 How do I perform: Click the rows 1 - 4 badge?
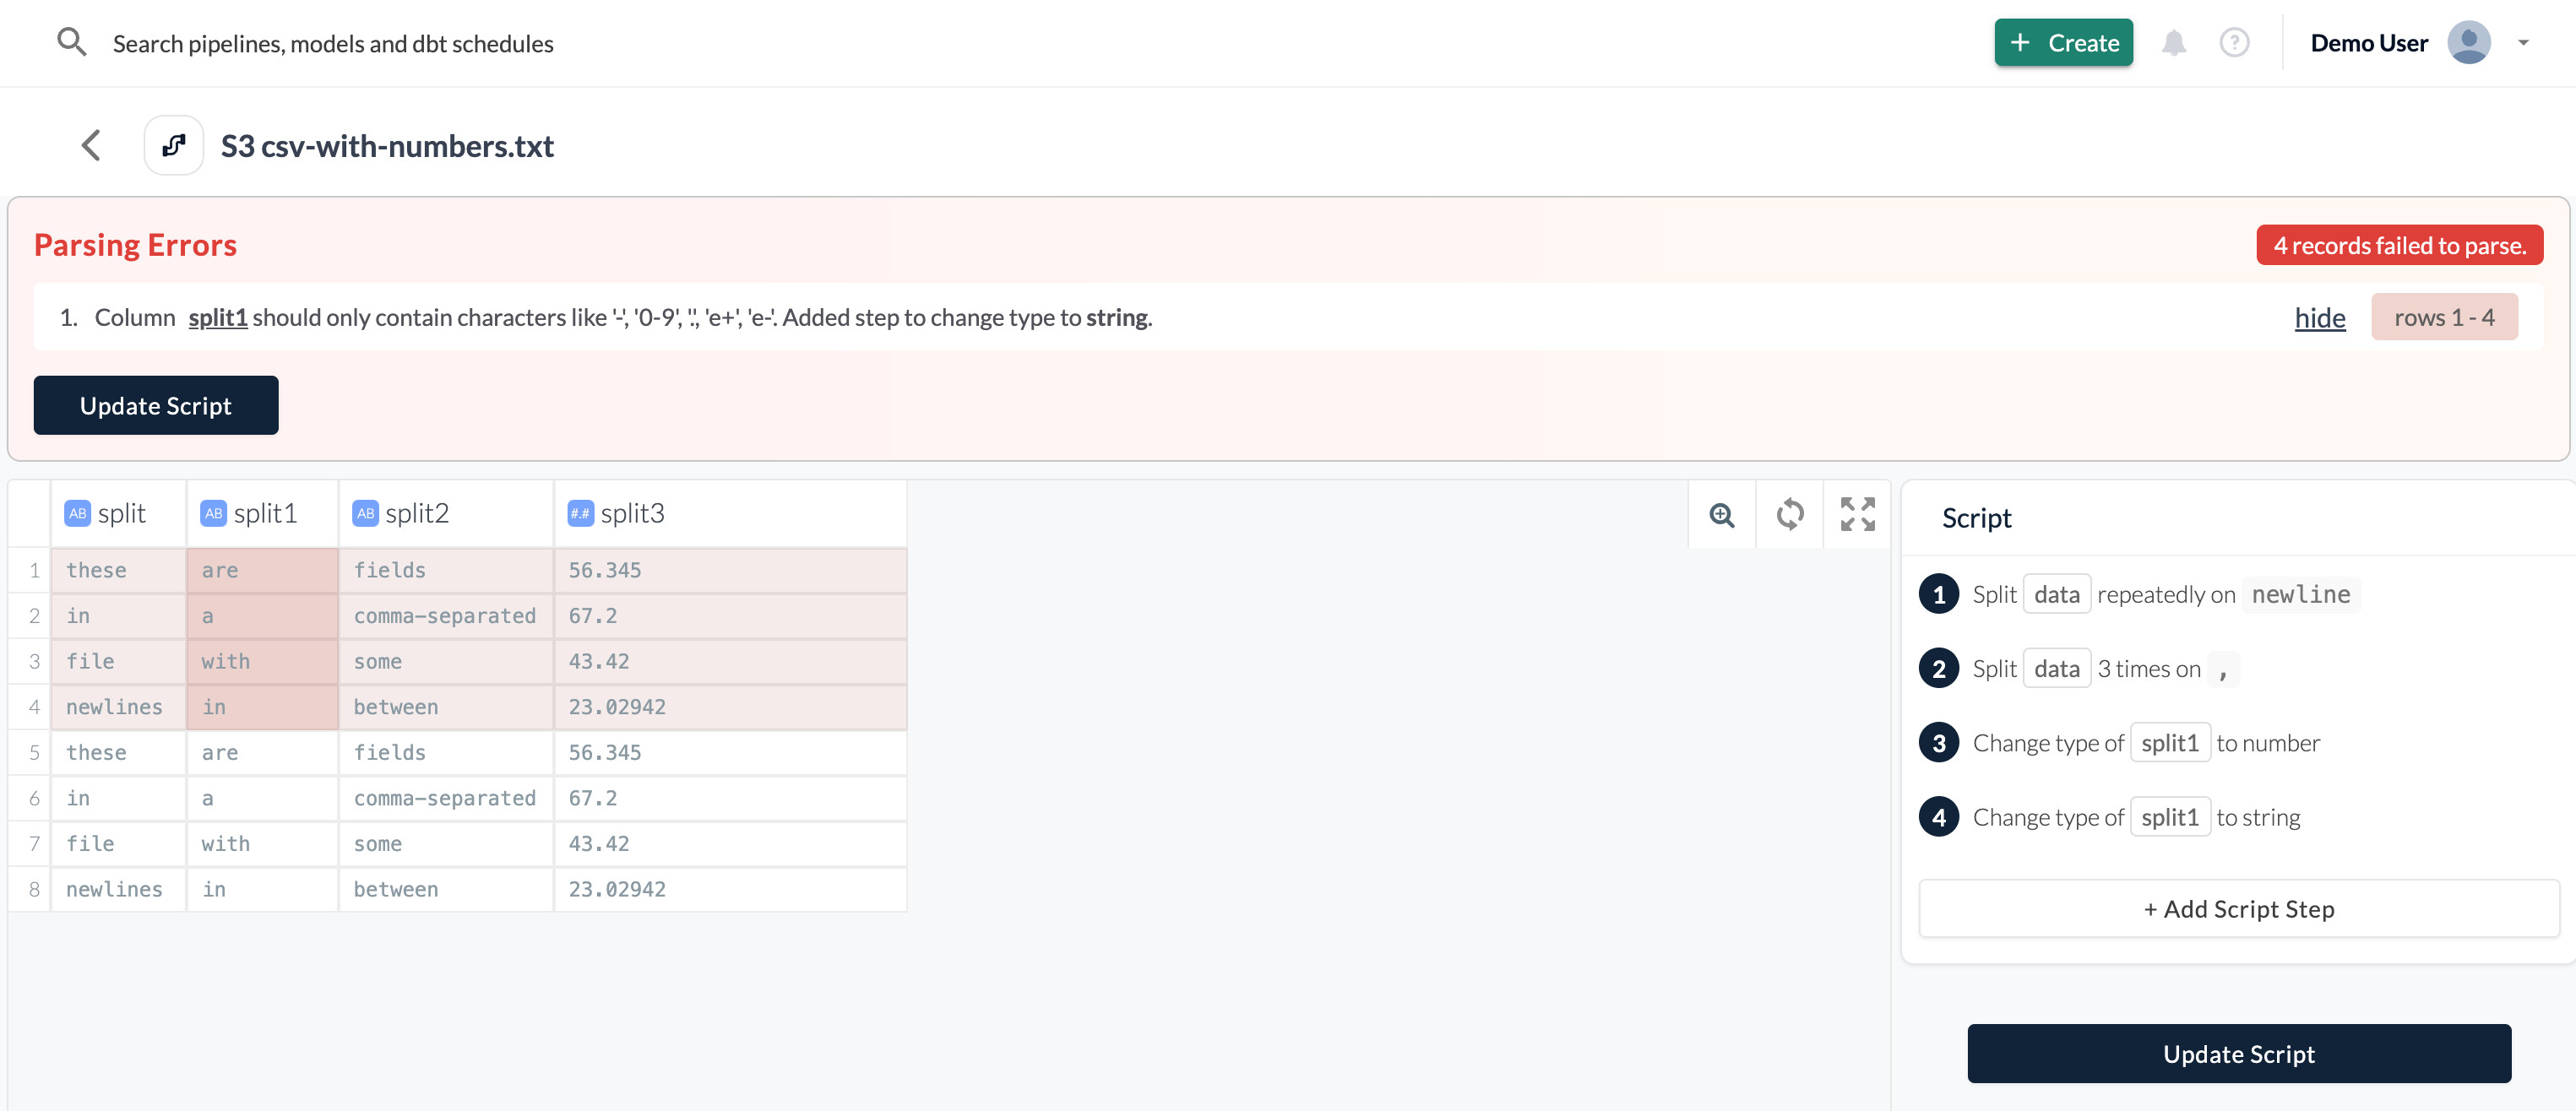[2443, 317]
